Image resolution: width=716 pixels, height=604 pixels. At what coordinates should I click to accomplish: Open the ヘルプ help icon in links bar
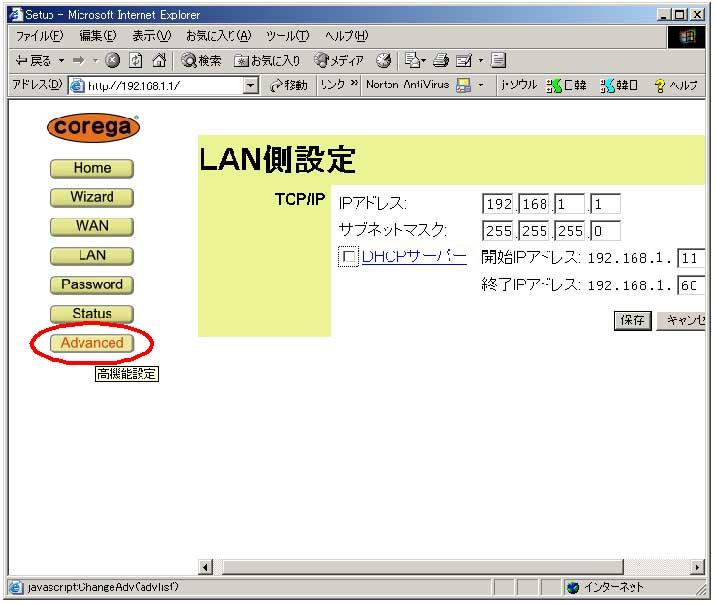tap(676, 86)
